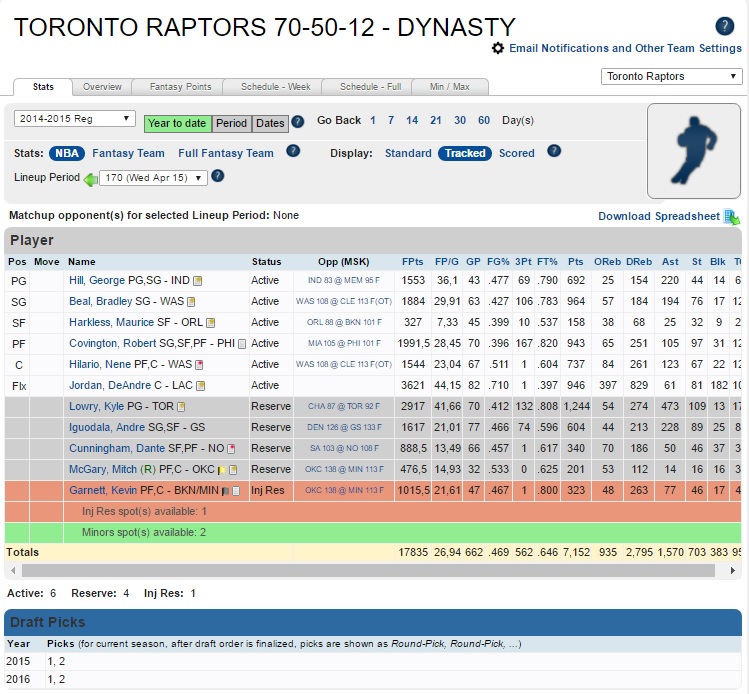Open help icon after Full Fantasy Team
Image resolution: width=749 pixels, height=694 pixels.
click(x=293, y=151)
